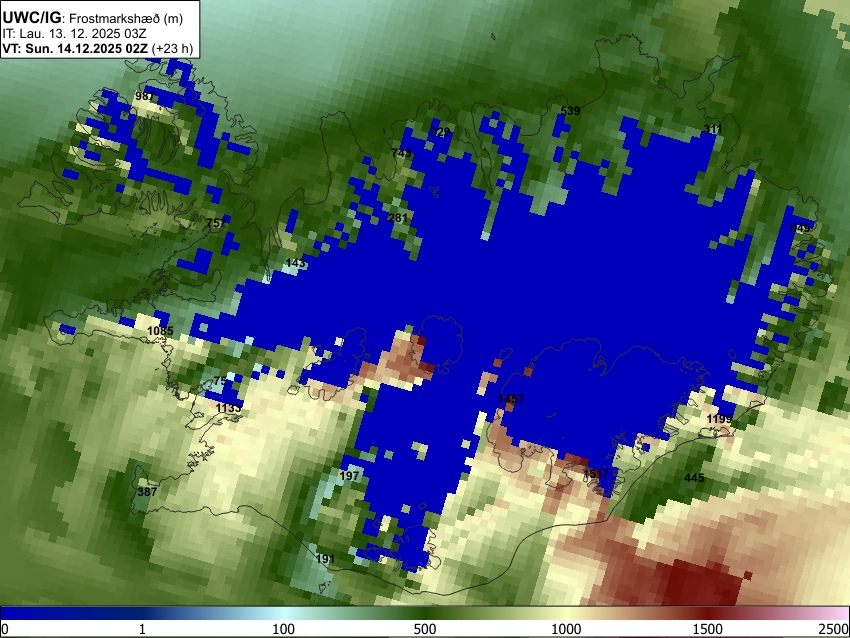This screenshot has height=638, width=850.
Task: Click the colorbar tick label 100
Action: 283,629
